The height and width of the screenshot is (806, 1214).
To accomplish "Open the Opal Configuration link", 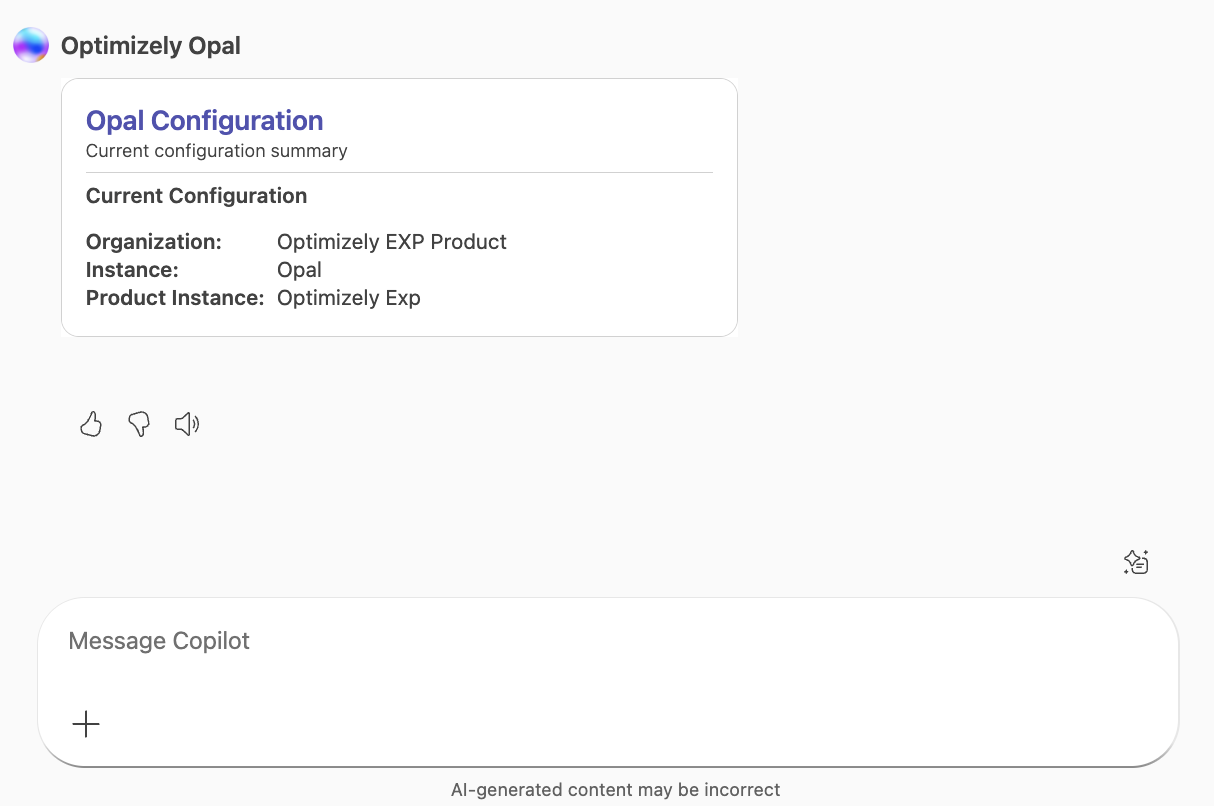I will (x=204, y=120).
